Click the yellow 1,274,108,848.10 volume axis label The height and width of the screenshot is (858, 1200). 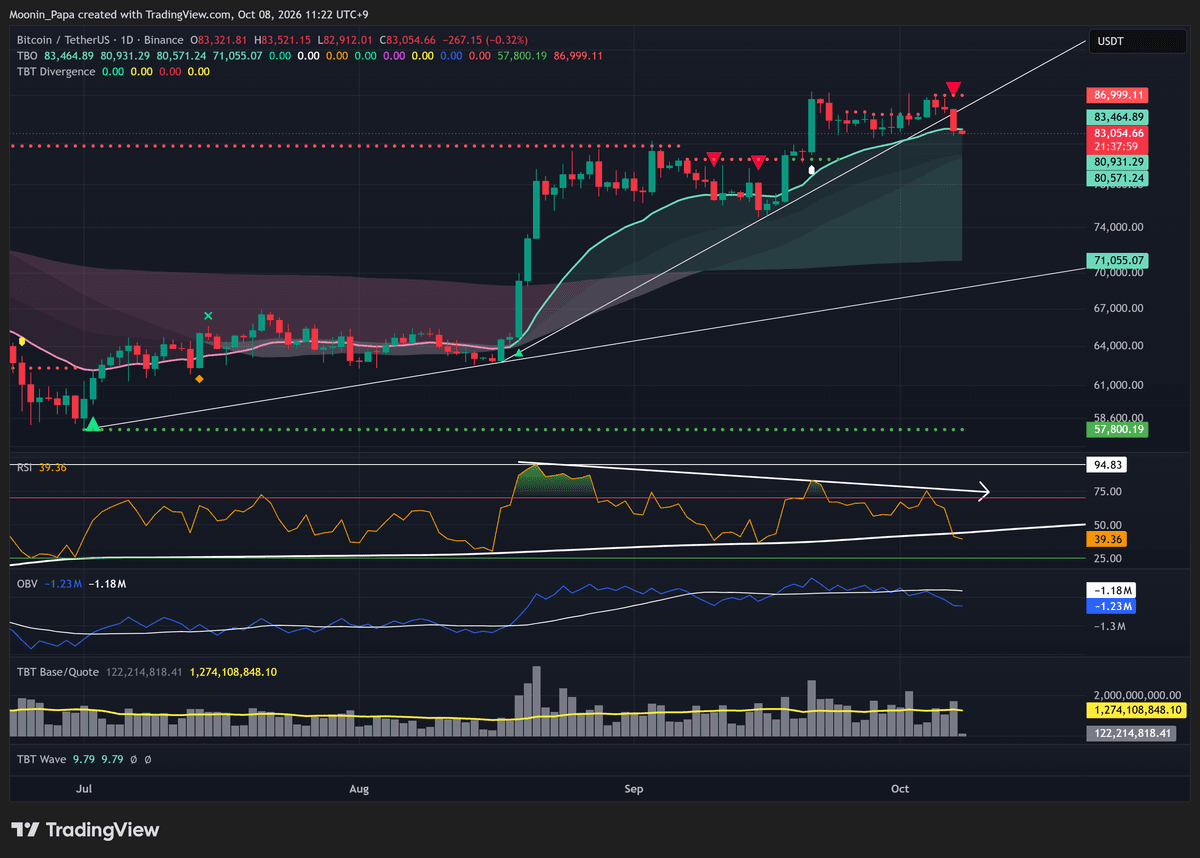pos(1135,710)
